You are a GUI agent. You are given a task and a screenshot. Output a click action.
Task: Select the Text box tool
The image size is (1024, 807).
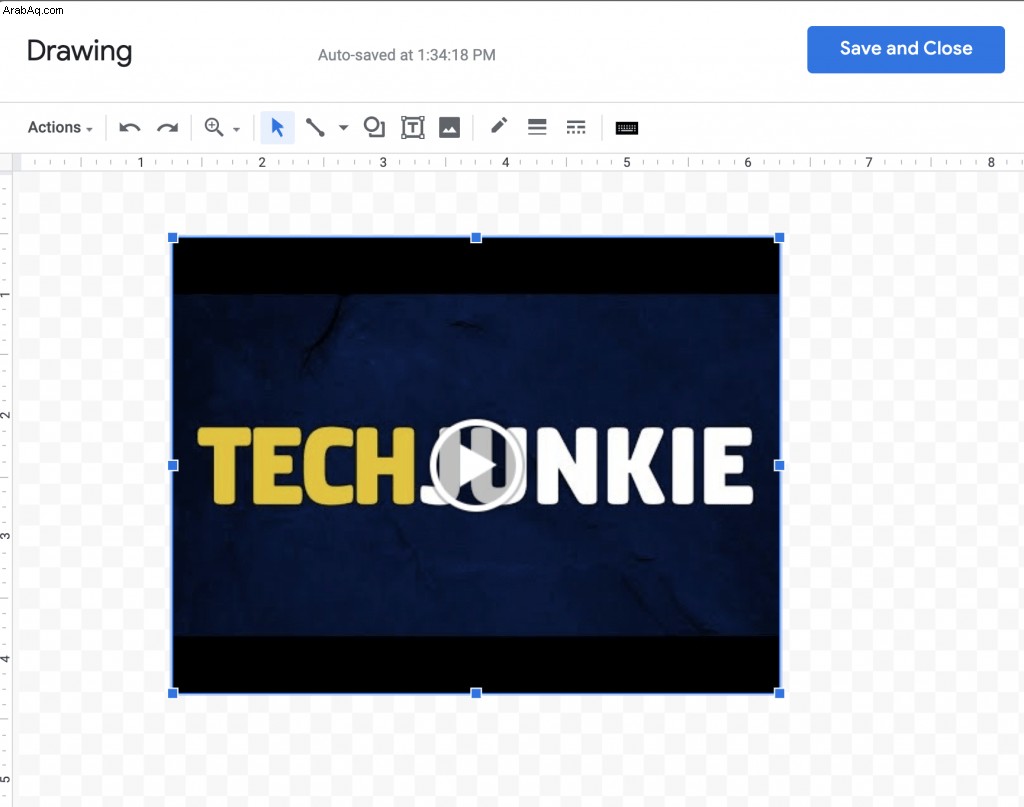413,127
